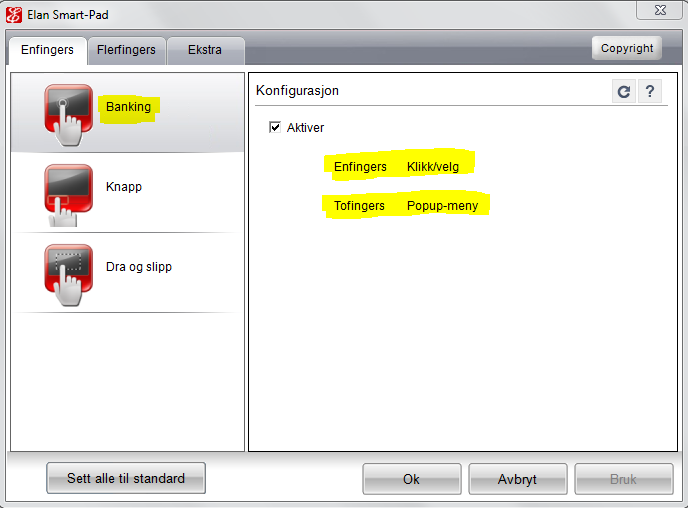Toggle the Aktiver checkbox
Screen dimensions: 688x508
click(x=275, y=128)
